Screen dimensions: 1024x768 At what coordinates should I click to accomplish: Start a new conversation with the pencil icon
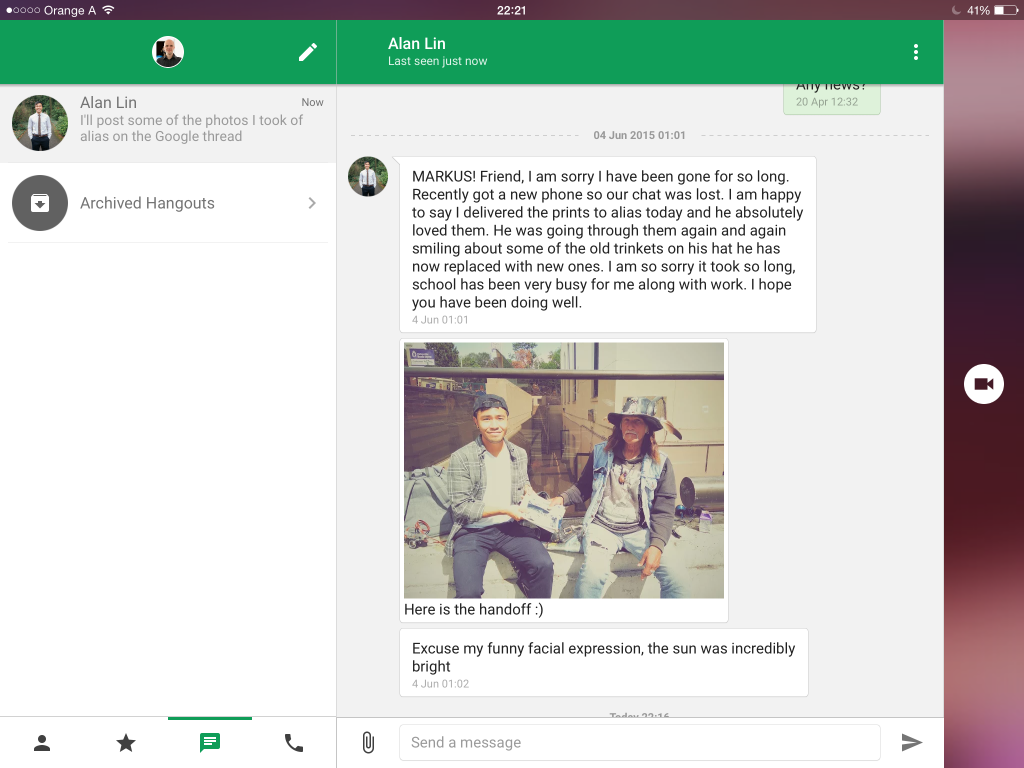click(x=308, y=52)
